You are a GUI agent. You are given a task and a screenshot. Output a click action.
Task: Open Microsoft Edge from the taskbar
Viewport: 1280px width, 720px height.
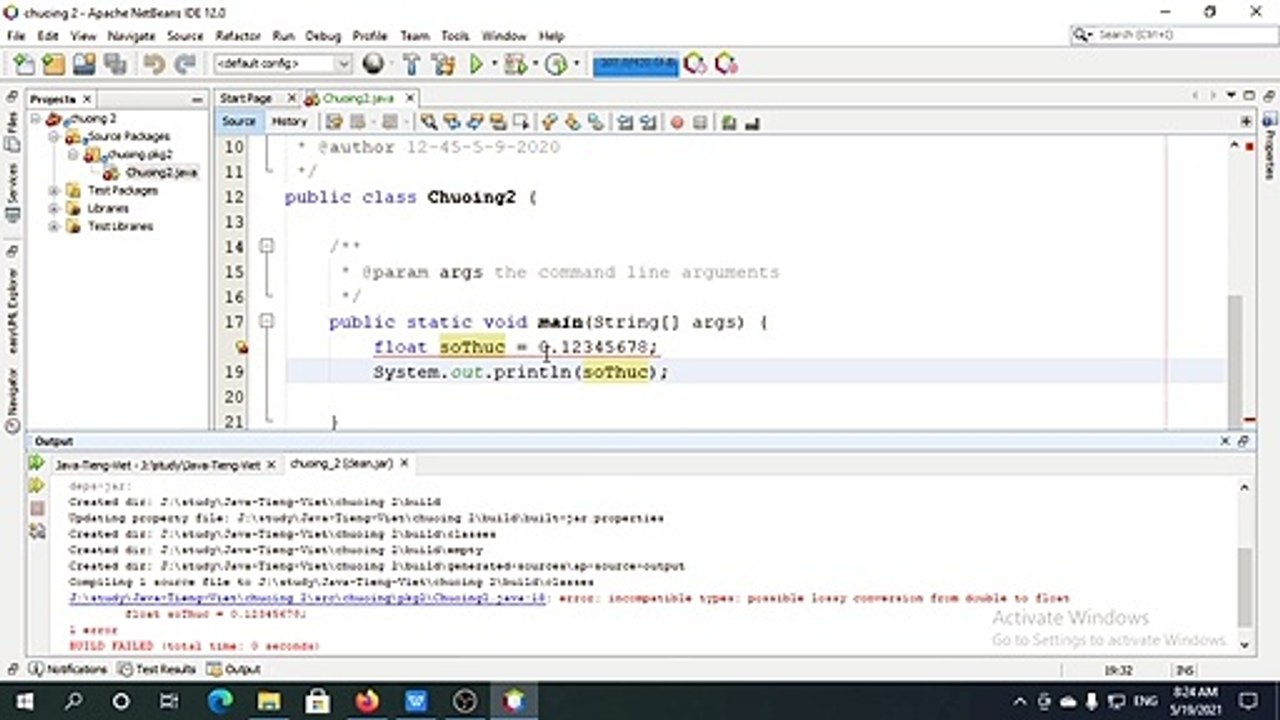coord(219,700)
